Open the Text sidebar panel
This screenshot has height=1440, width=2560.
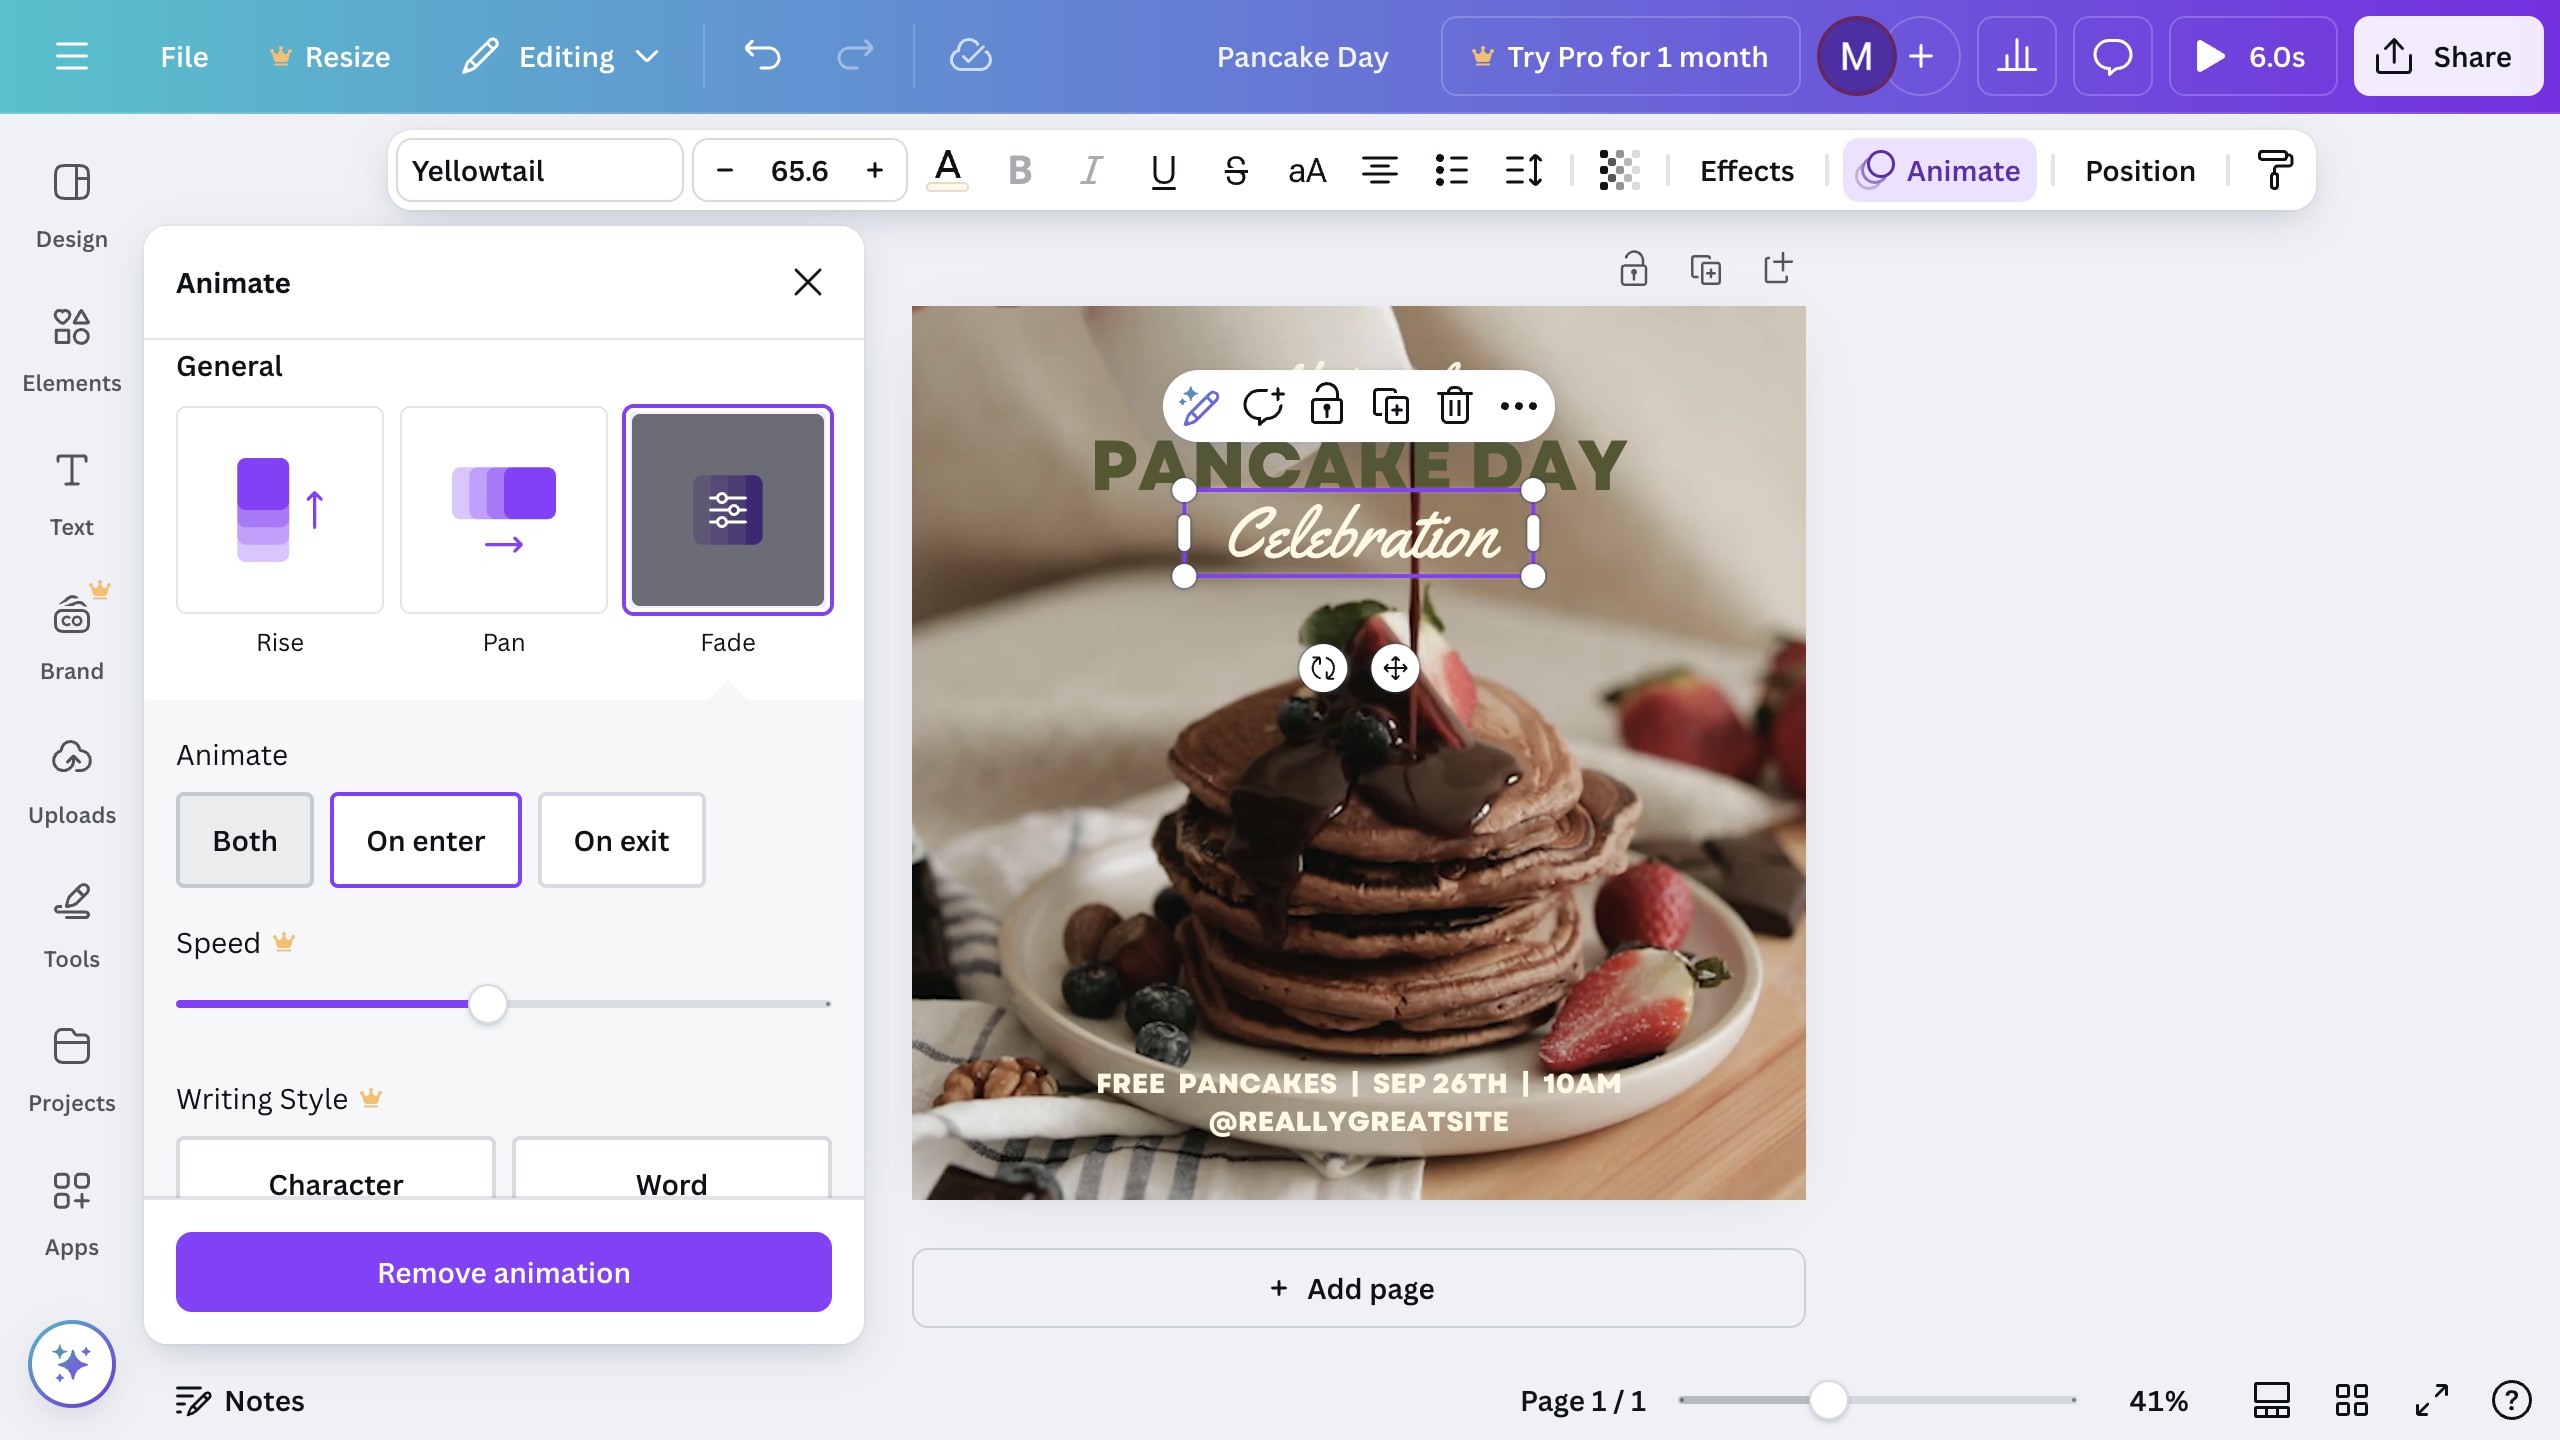pyautogui.click(x=72, y=495)
